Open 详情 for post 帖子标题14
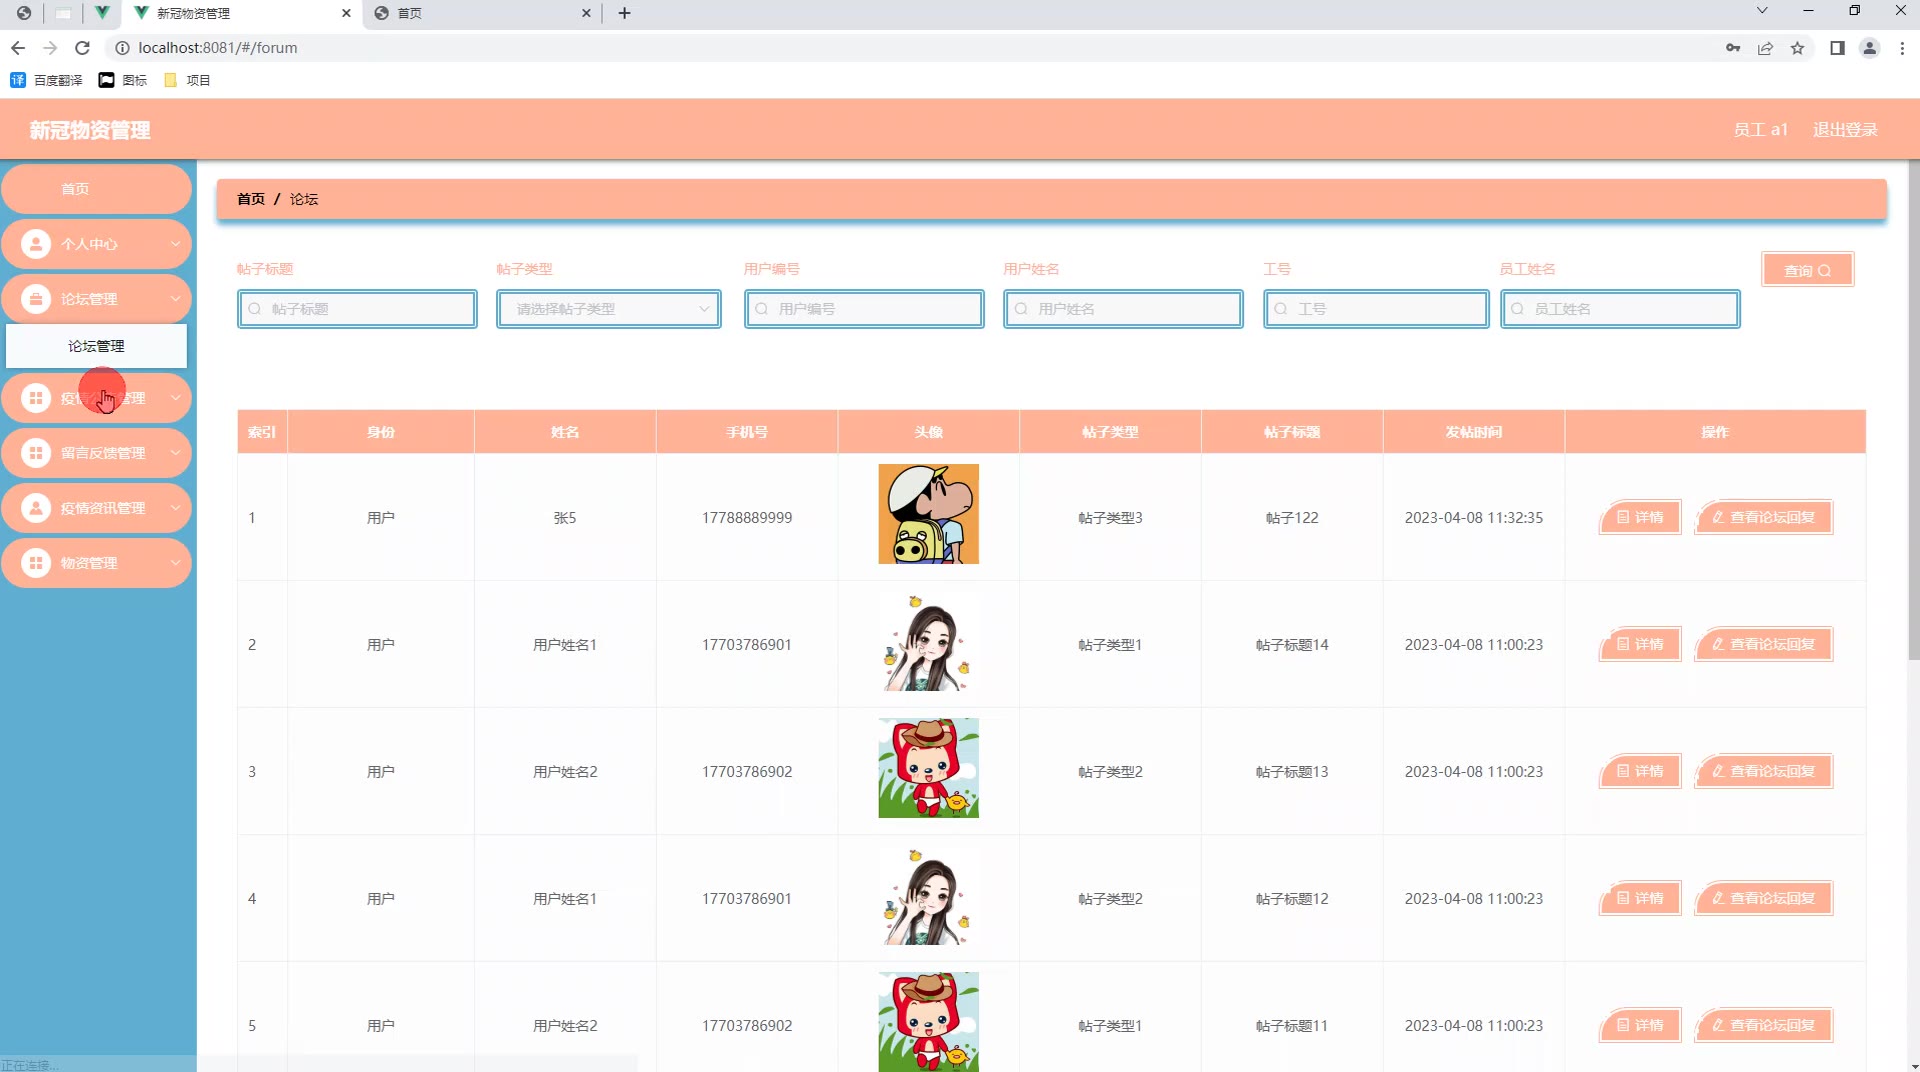The width and height of the screenshot is (1920, 1072). tap(1640, 644)
